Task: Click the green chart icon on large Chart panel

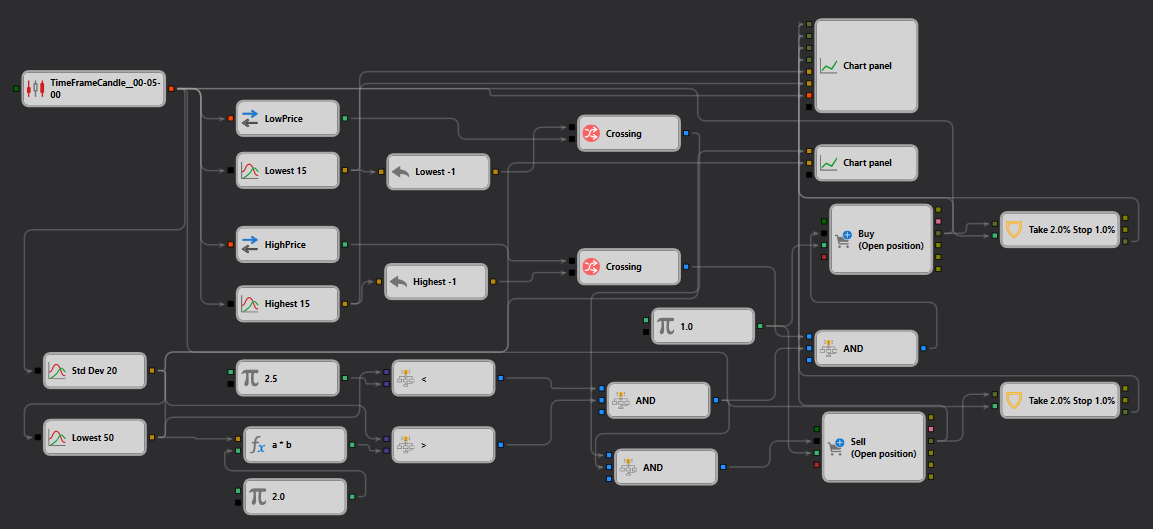Action: tap(829, 66)
